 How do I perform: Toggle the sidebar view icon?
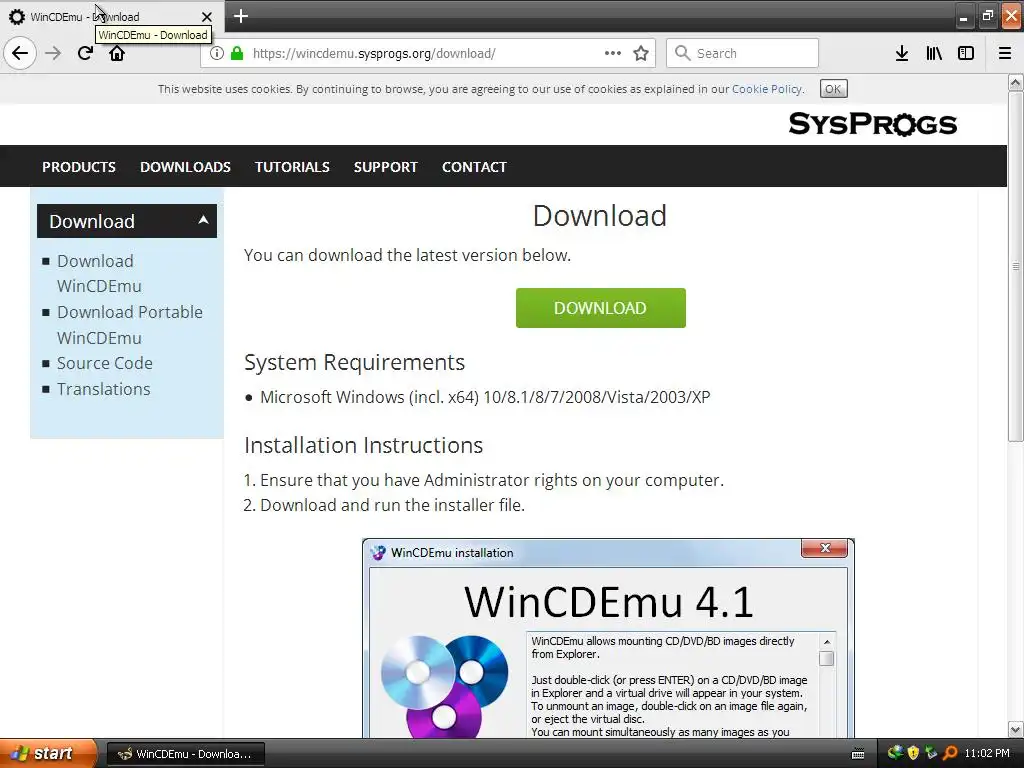click(966, 54)
